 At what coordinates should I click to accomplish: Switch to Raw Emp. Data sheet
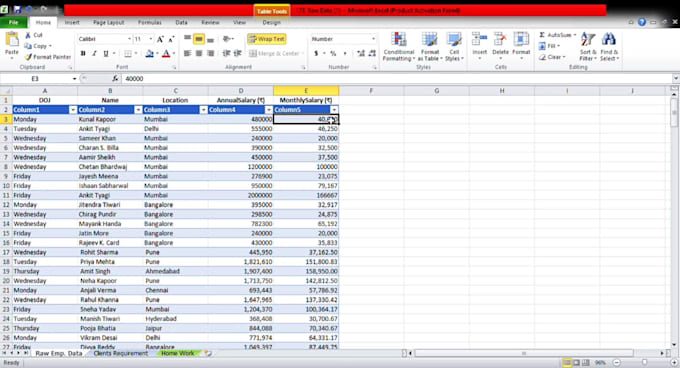[59, 353]
